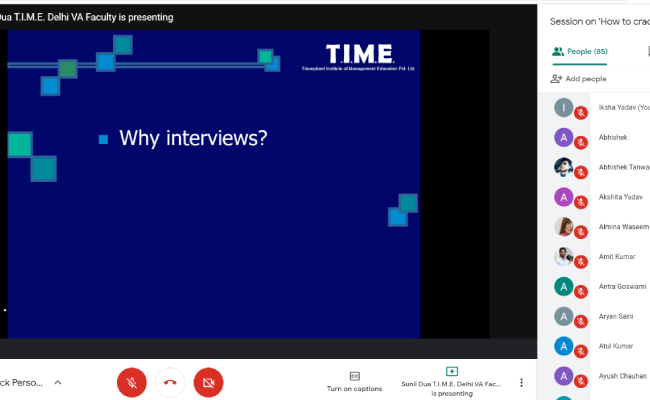Select Abhishek Tanwar name
650x400 pixels.
(624, 167)
